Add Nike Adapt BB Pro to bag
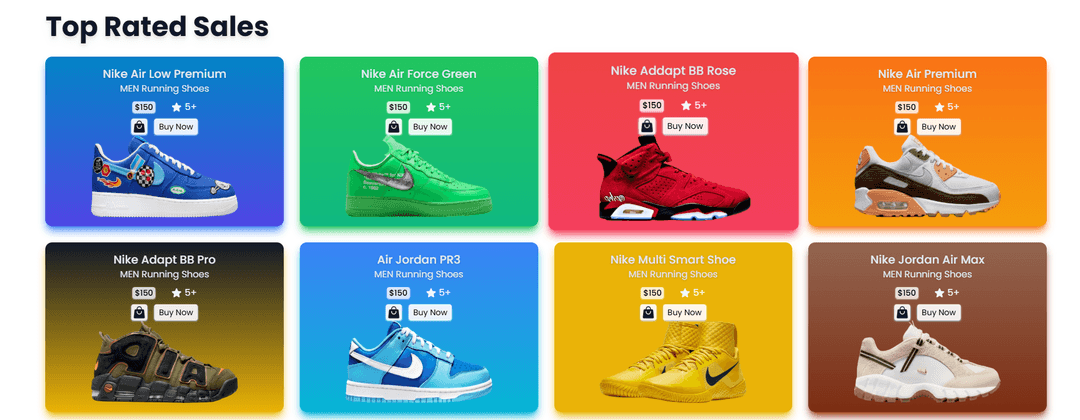Image resolution: width=1080 pixels, height=420 pixels. (x=139, y=313)
